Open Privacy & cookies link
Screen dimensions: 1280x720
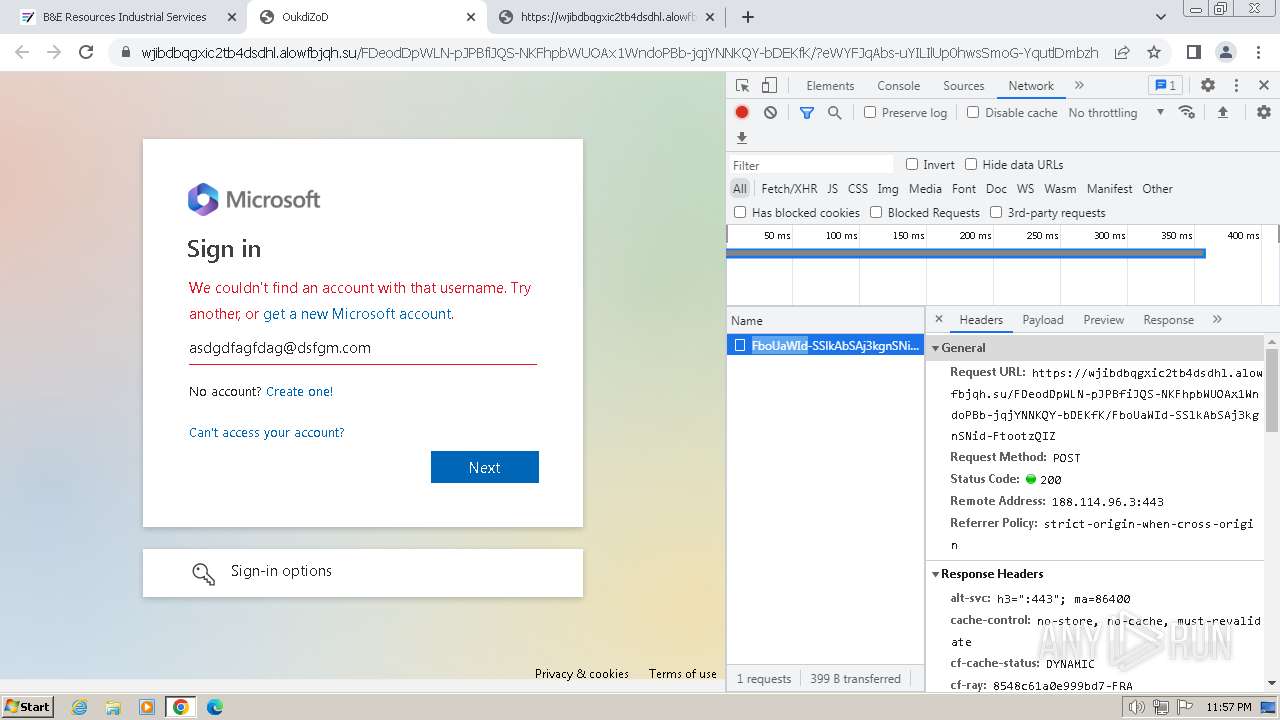582,674
